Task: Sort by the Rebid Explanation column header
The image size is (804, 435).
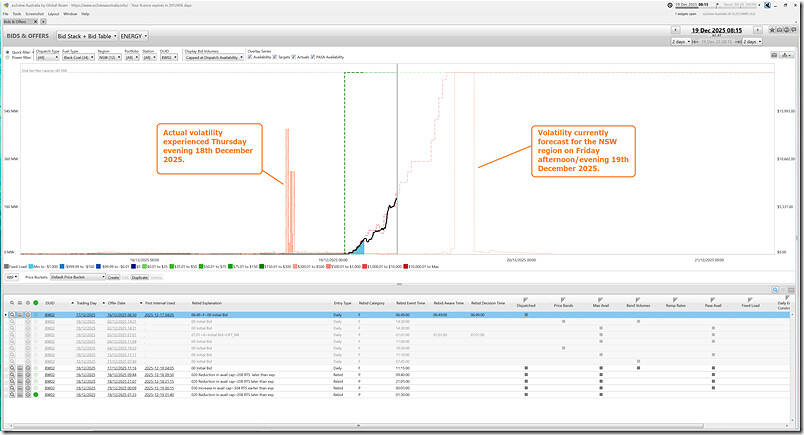Action: (206, 301)
